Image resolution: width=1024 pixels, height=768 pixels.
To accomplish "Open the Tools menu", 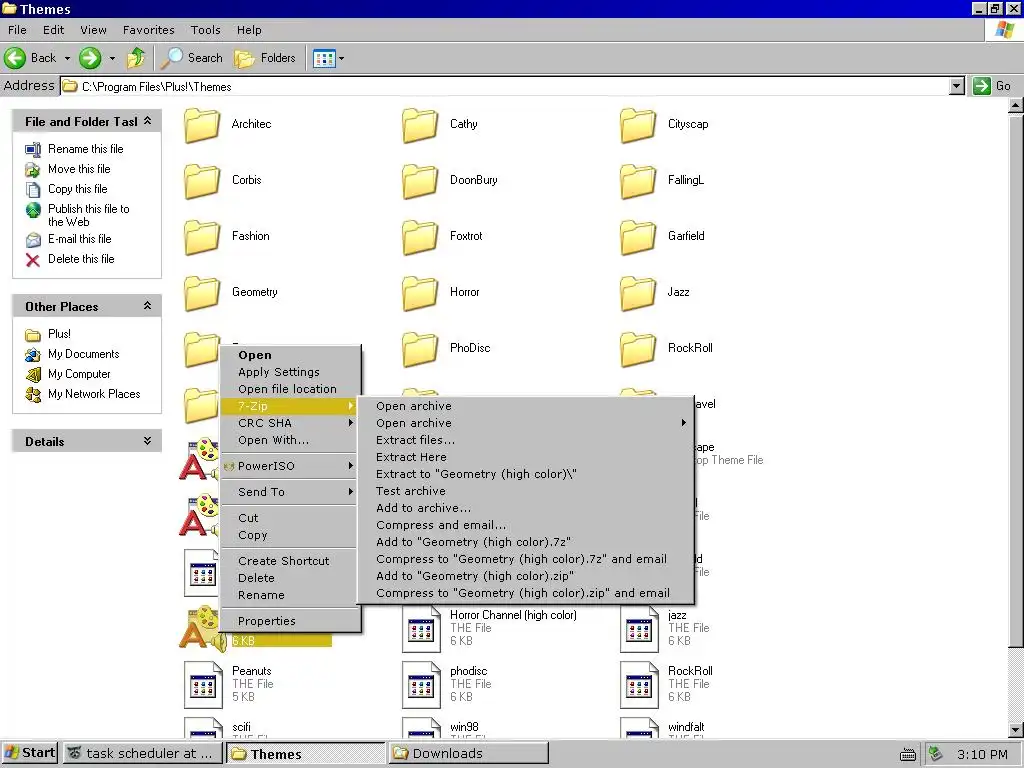I will click(206, 30).
